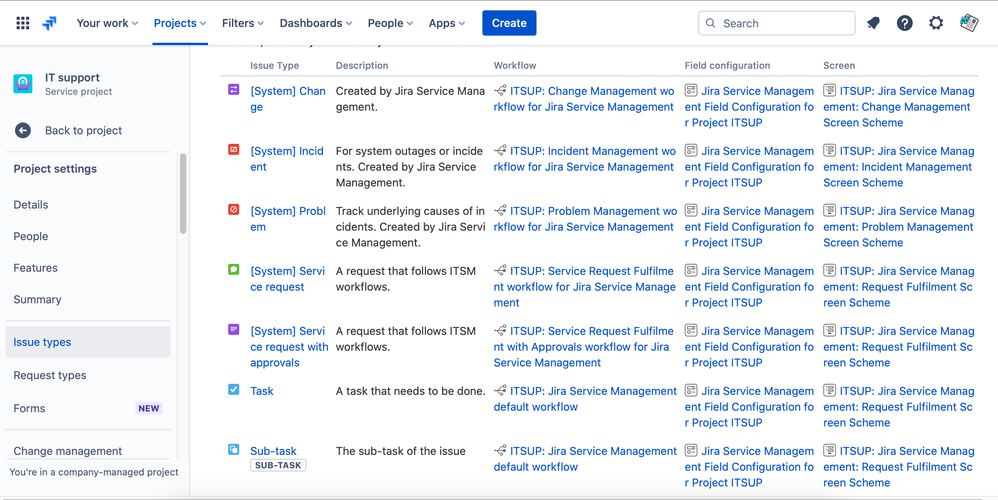This screenshot has height=500, width=998.
Task: Click the Workflow column header
Action: coord(515,66)
